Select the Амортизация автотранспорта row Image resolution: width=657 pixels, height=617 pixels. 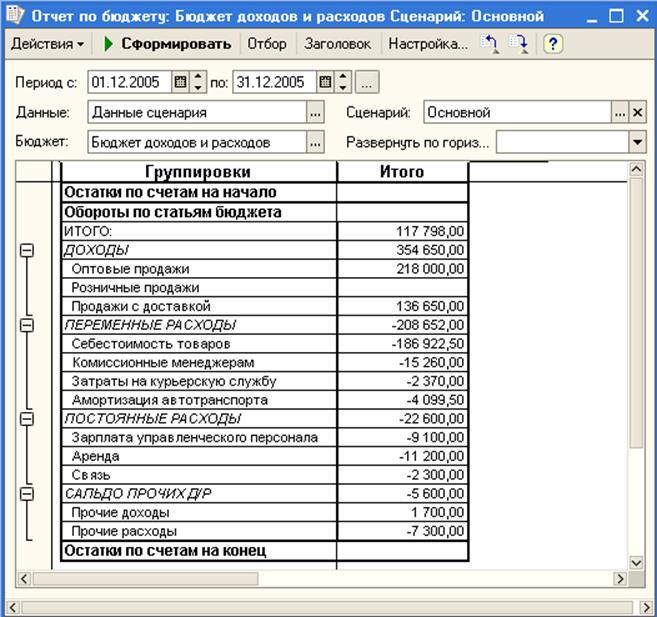[x=264, y=400]
